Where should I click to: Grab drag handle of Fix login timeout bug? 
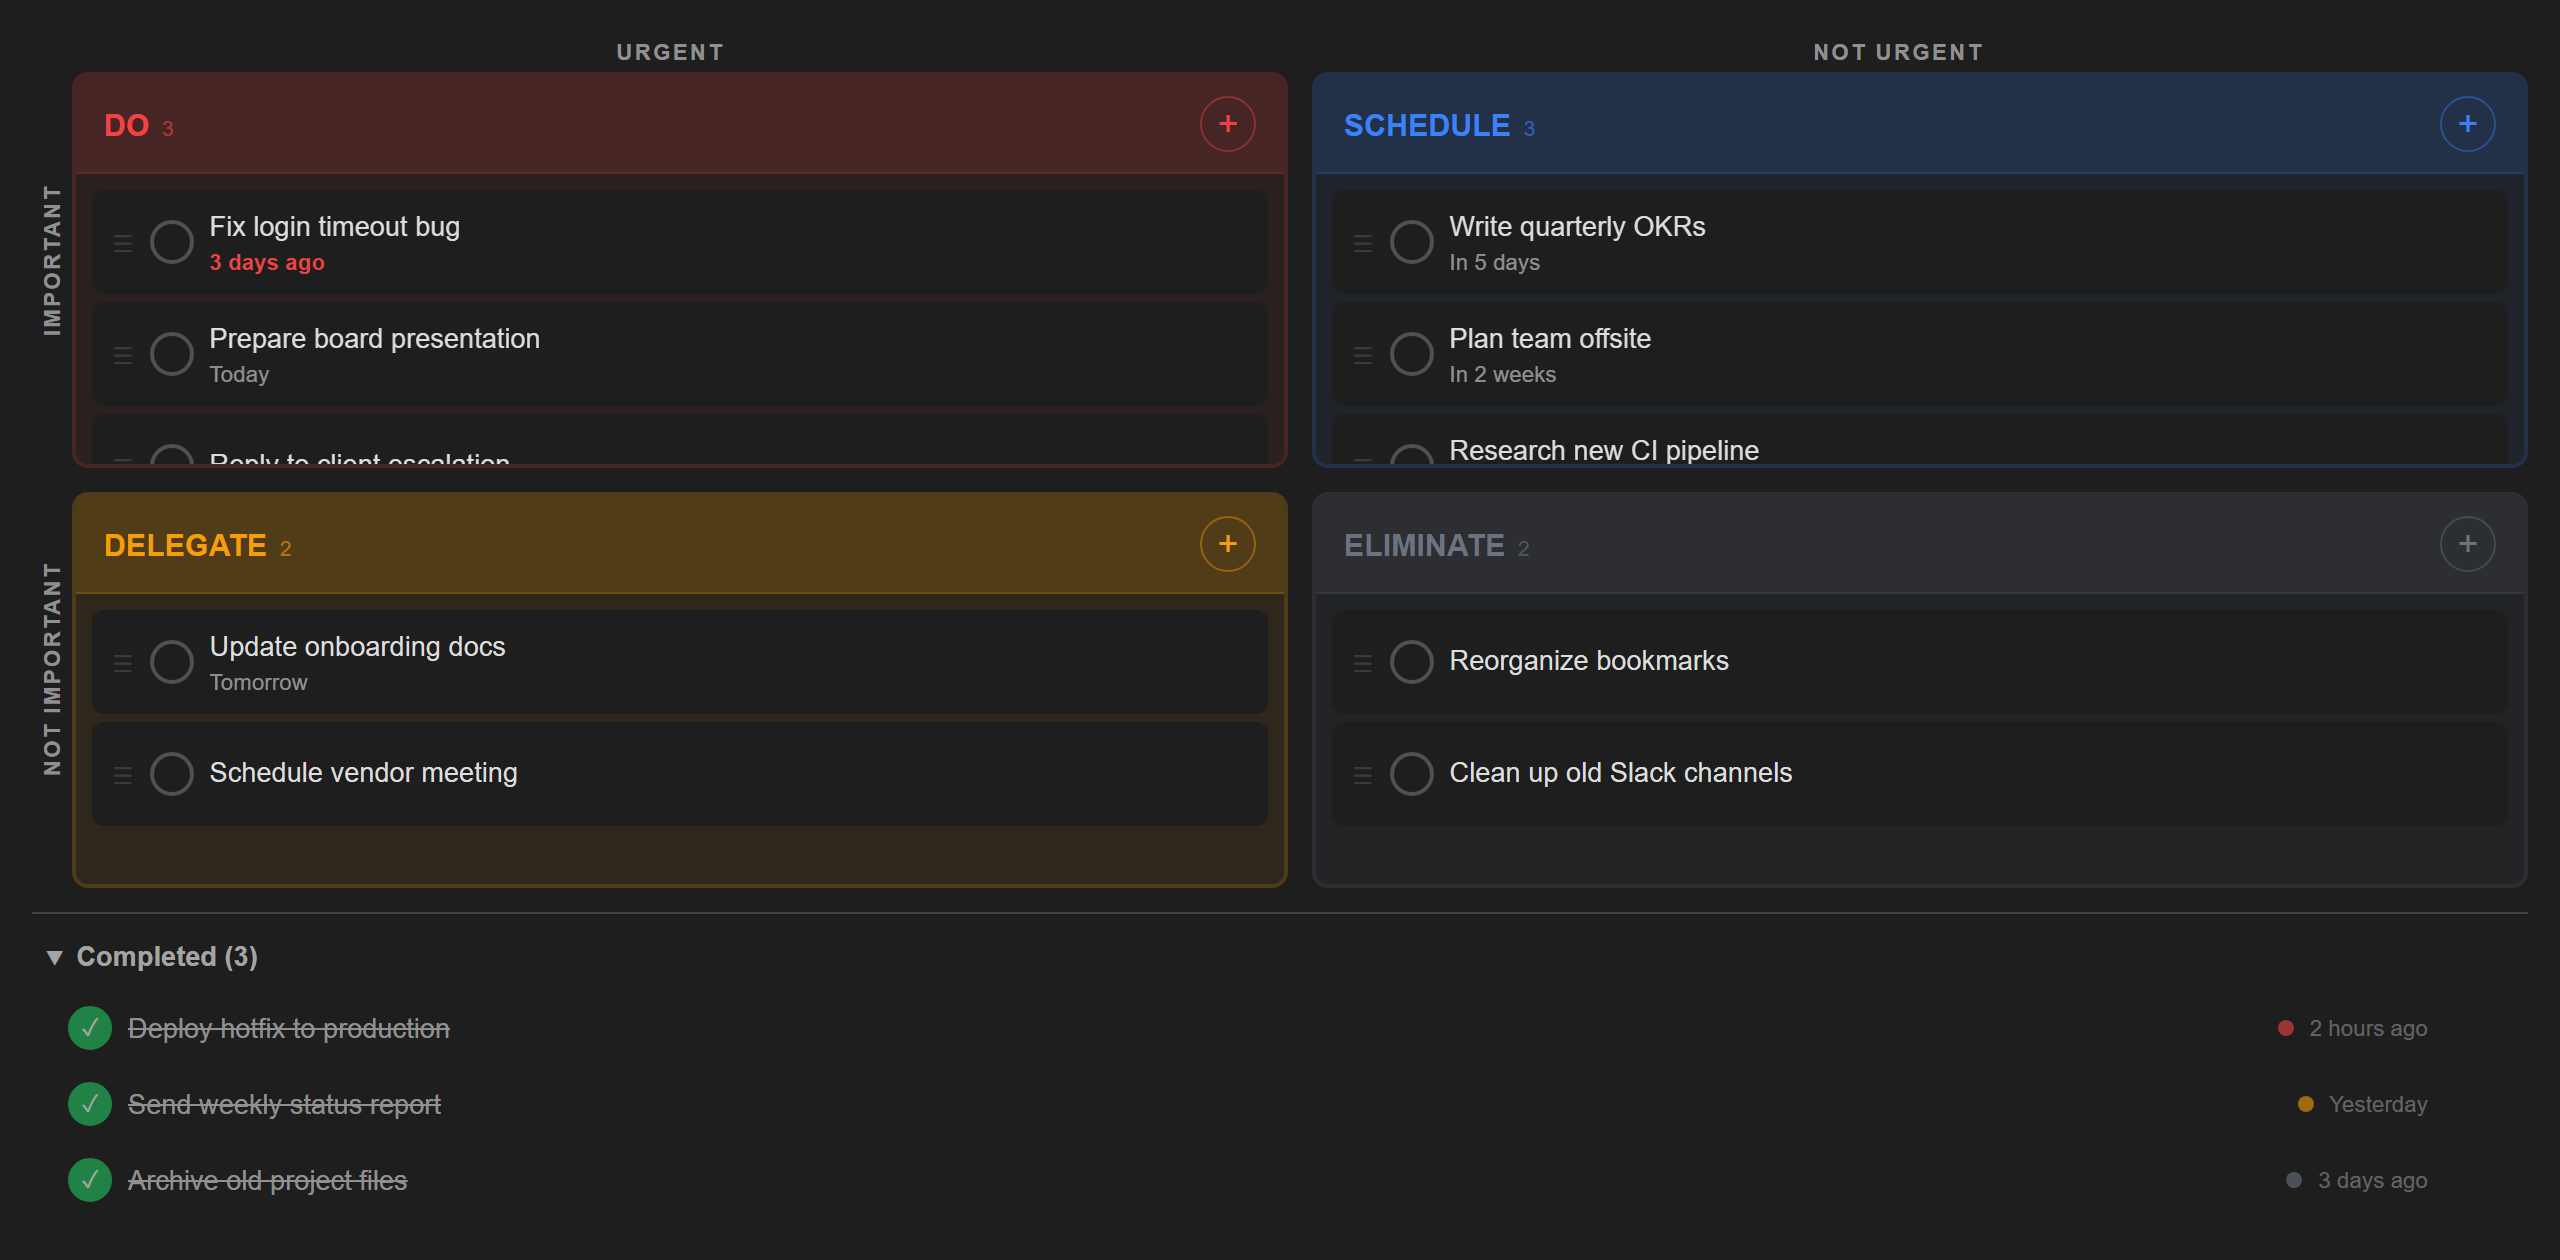123,243
